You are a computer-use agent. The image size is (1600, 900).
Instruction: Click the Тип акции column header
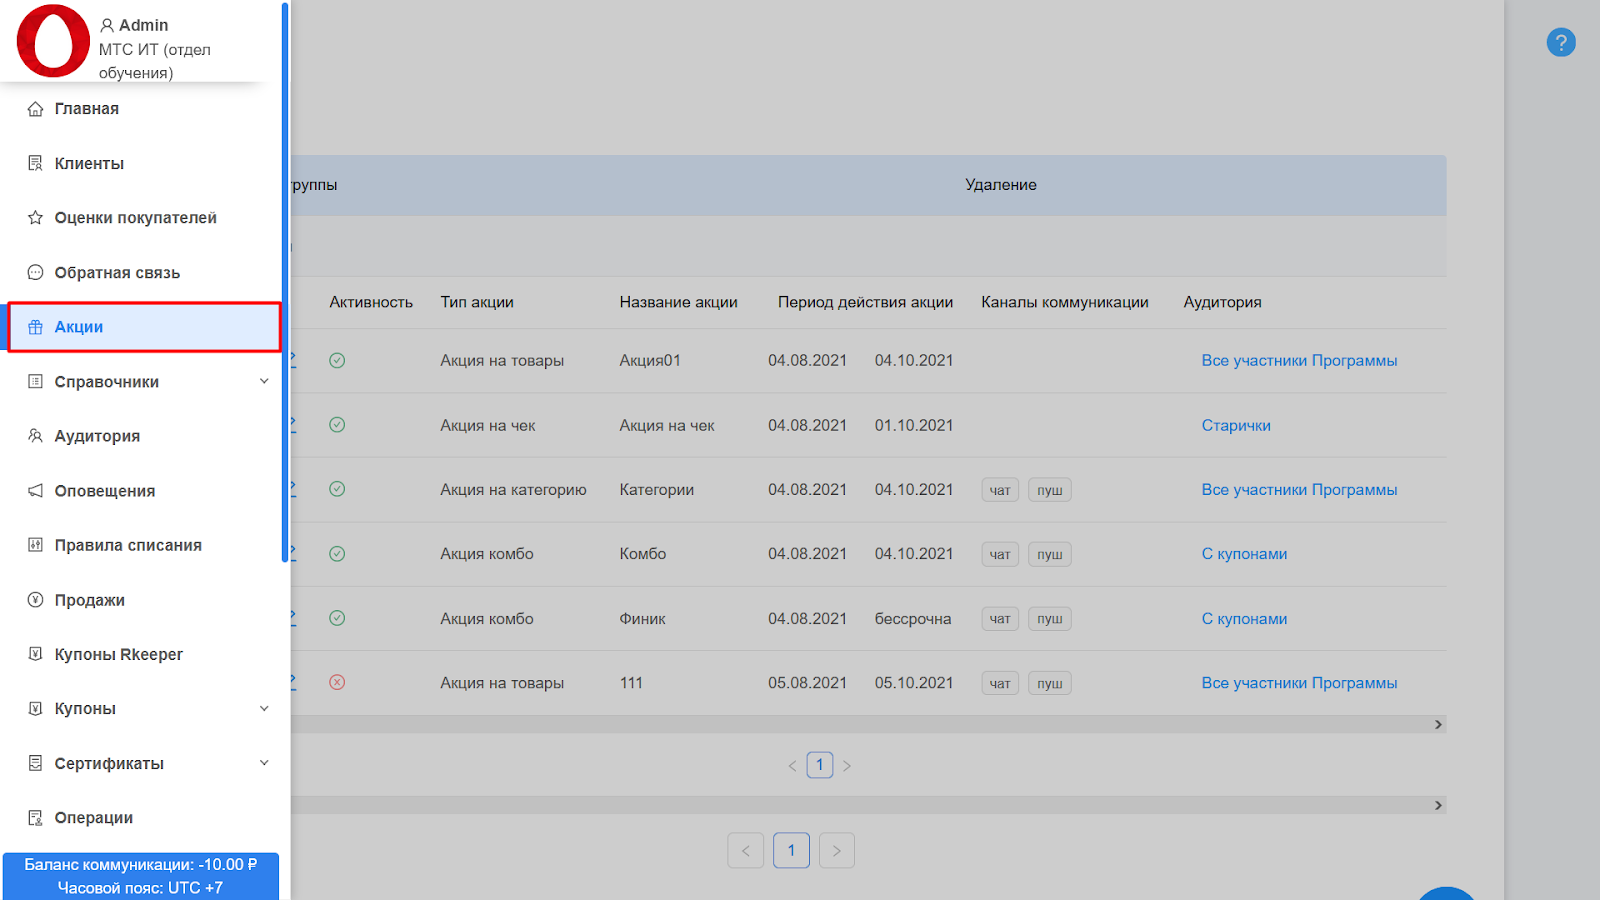(x=477, y=302)
